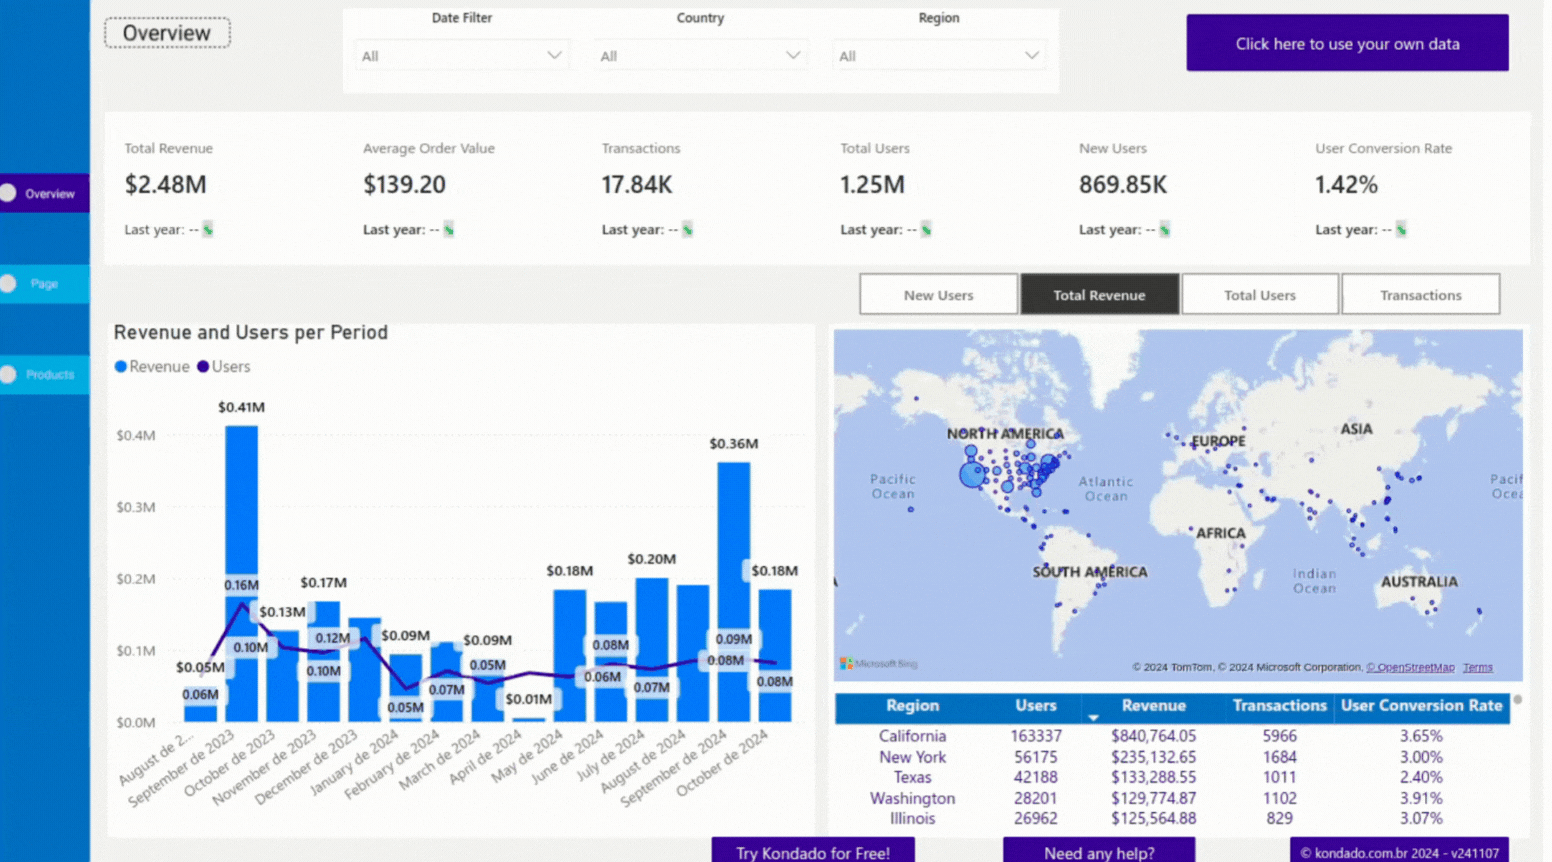Click the green trend icon beside Total Revenue's last year
The width and height of the screenshot is (1552, 862).
click(x=207, y=229)
